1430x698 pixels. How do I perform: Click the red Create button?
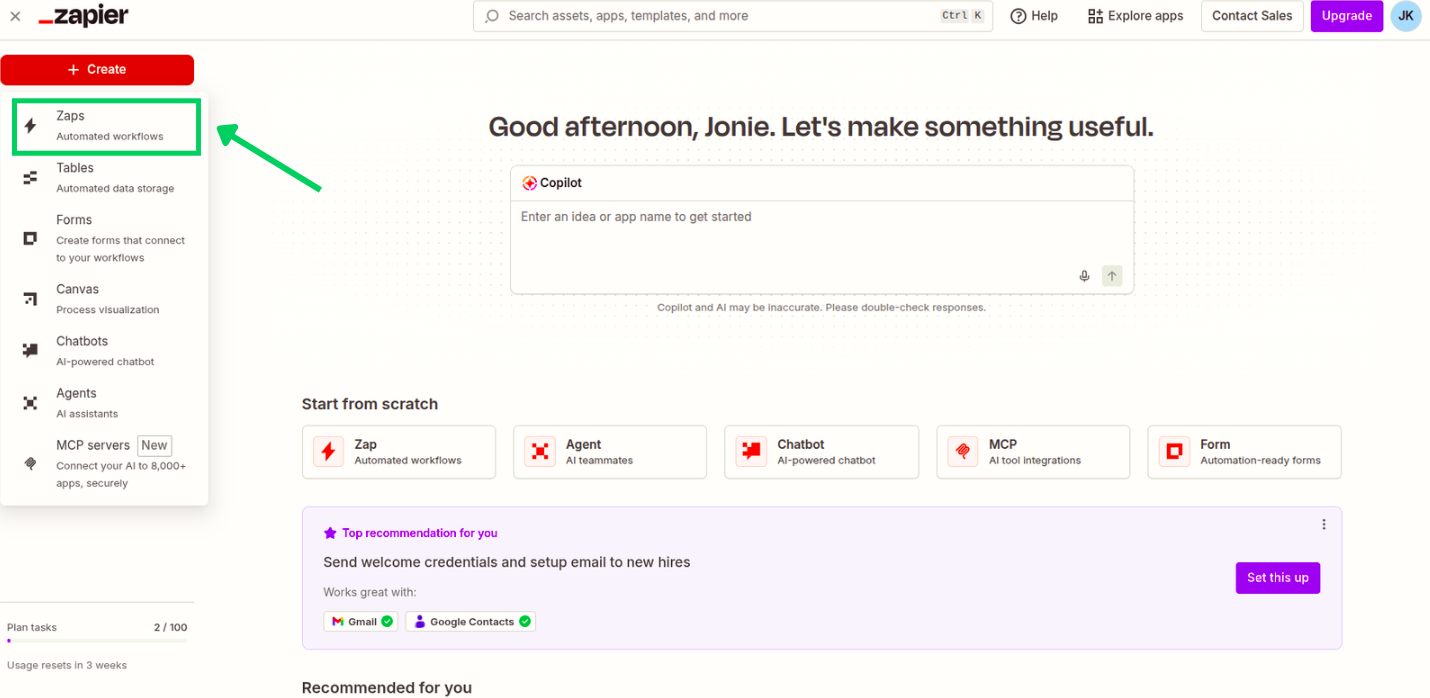(97, 69)
